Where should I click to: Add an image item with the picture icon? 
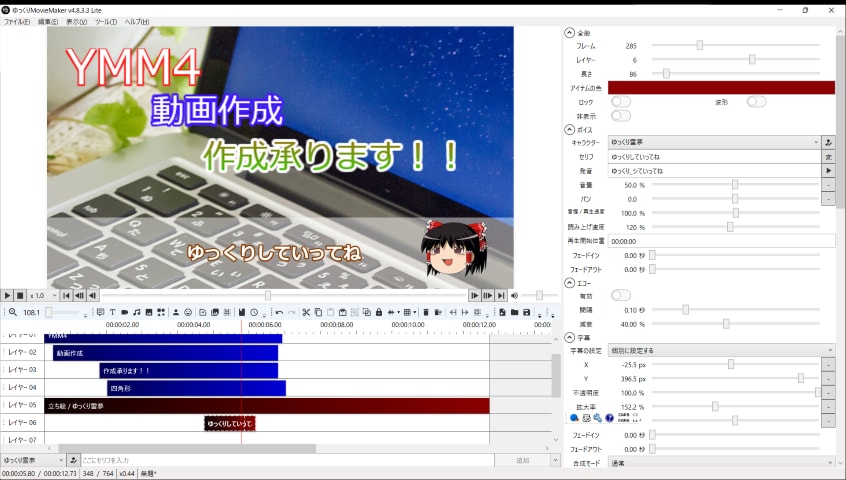coord(149,312)
